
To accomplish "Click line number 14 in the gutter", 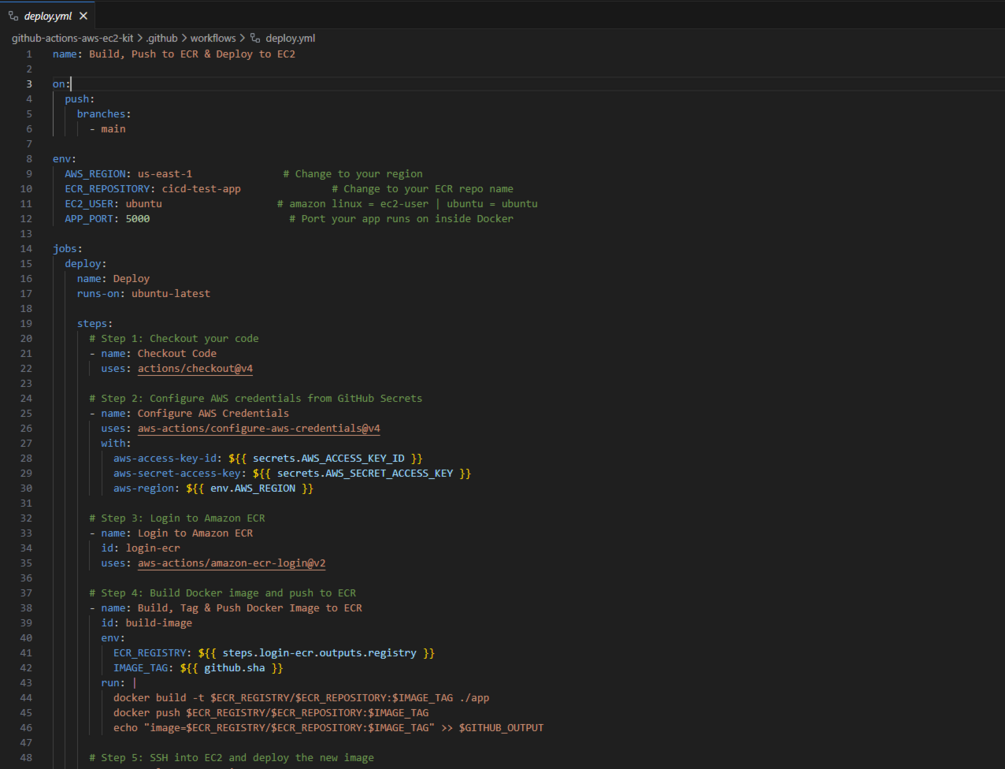I will pos(26,249).
